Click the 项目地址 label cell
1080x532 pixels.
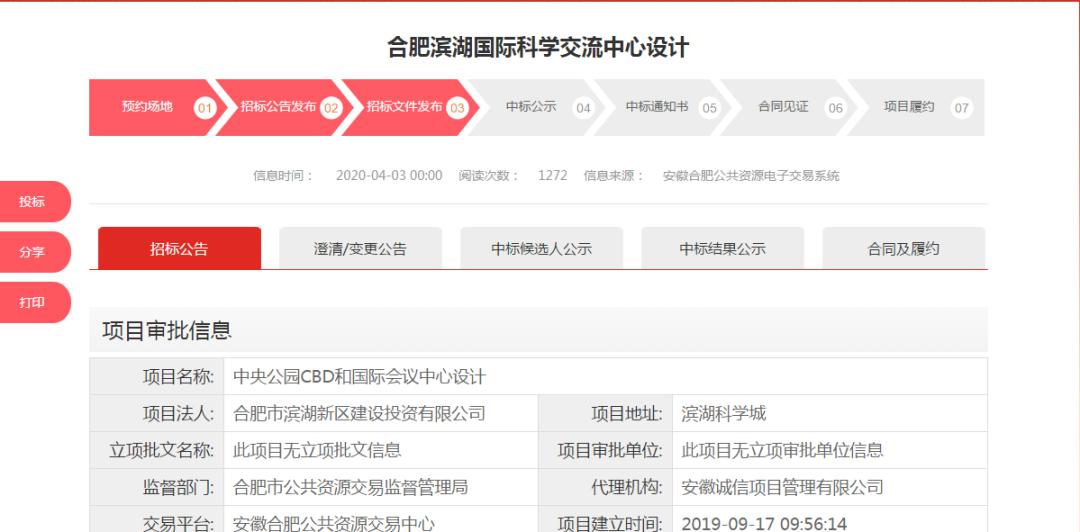coord(605,413)
